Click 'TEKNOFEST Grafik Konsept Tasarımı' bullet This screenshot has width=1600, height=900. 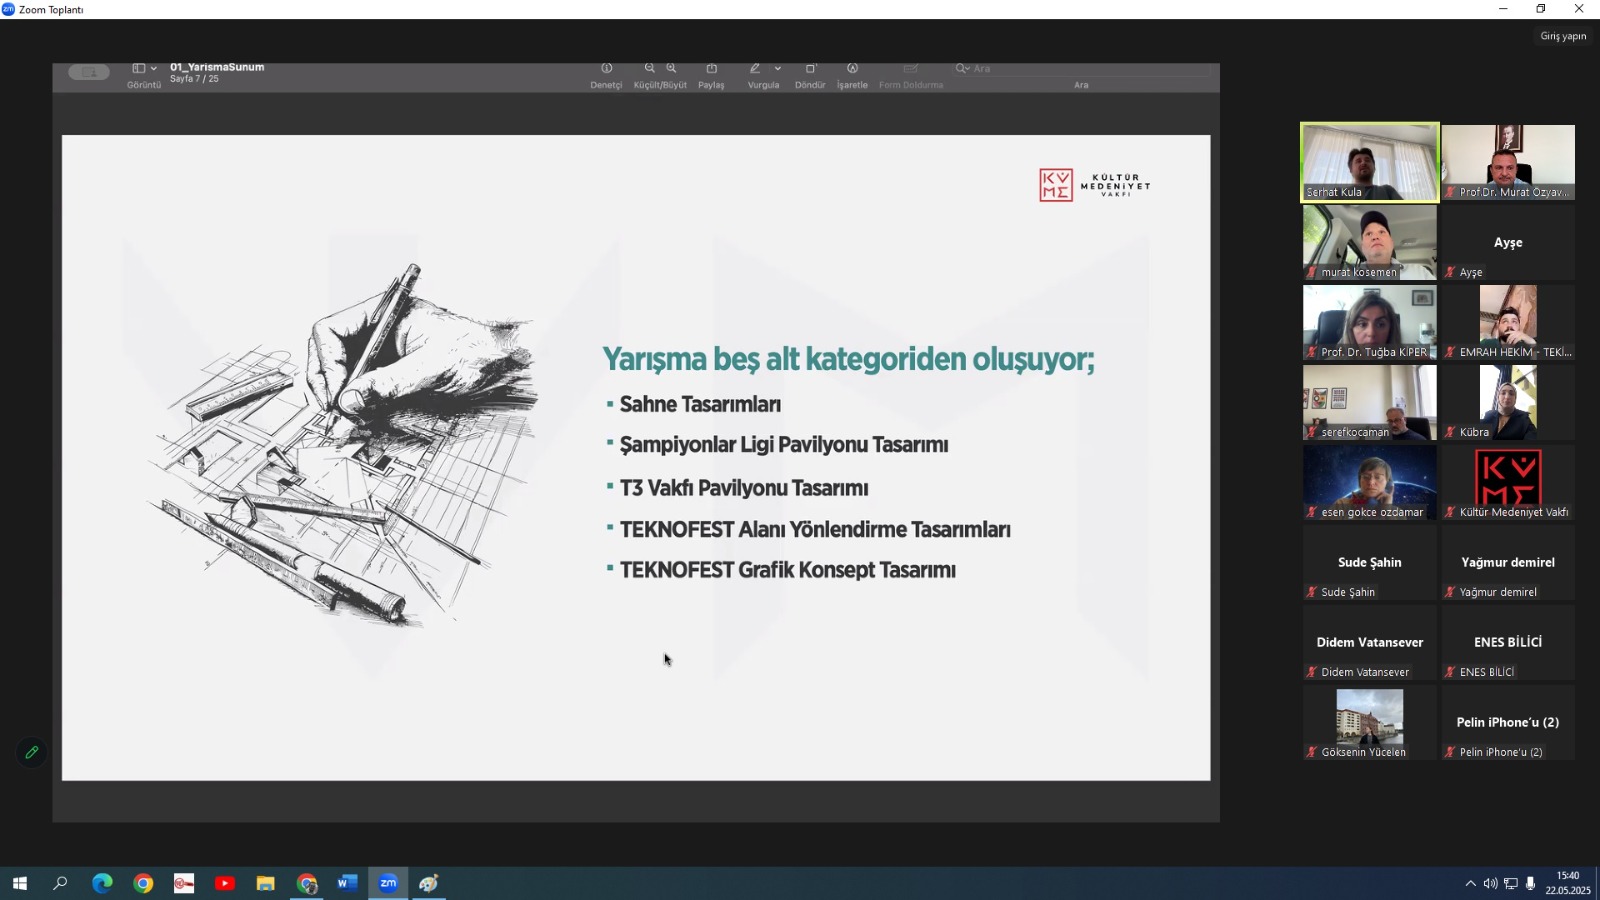point(788,570)
